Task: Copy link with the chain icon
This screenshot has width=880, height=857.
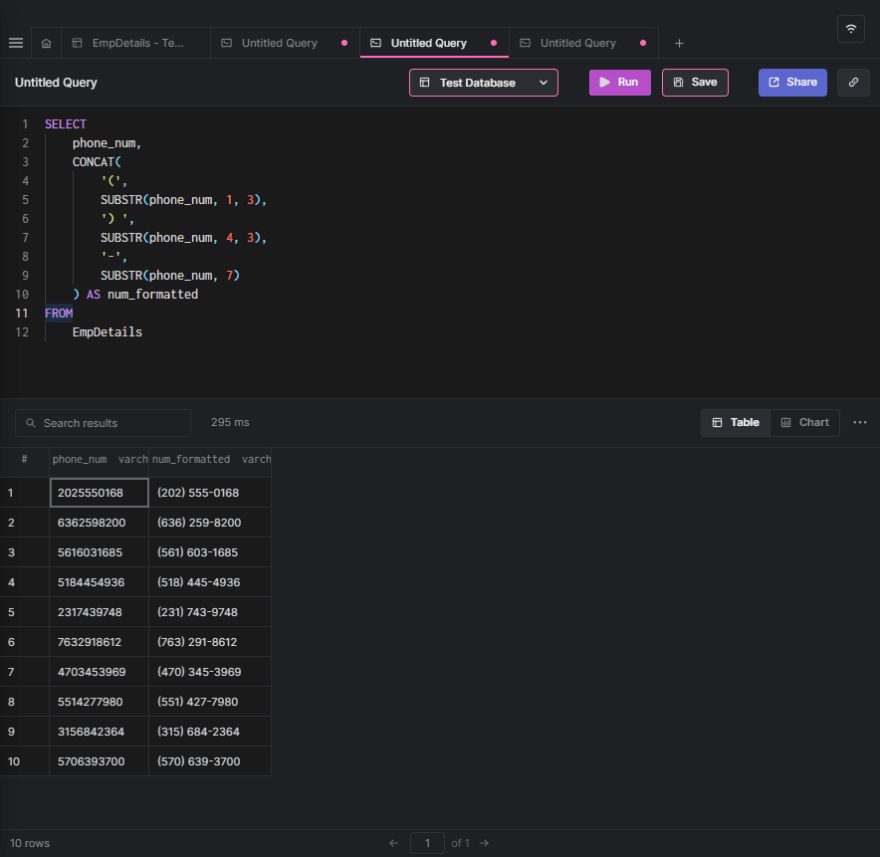Action: coord(853,83)
